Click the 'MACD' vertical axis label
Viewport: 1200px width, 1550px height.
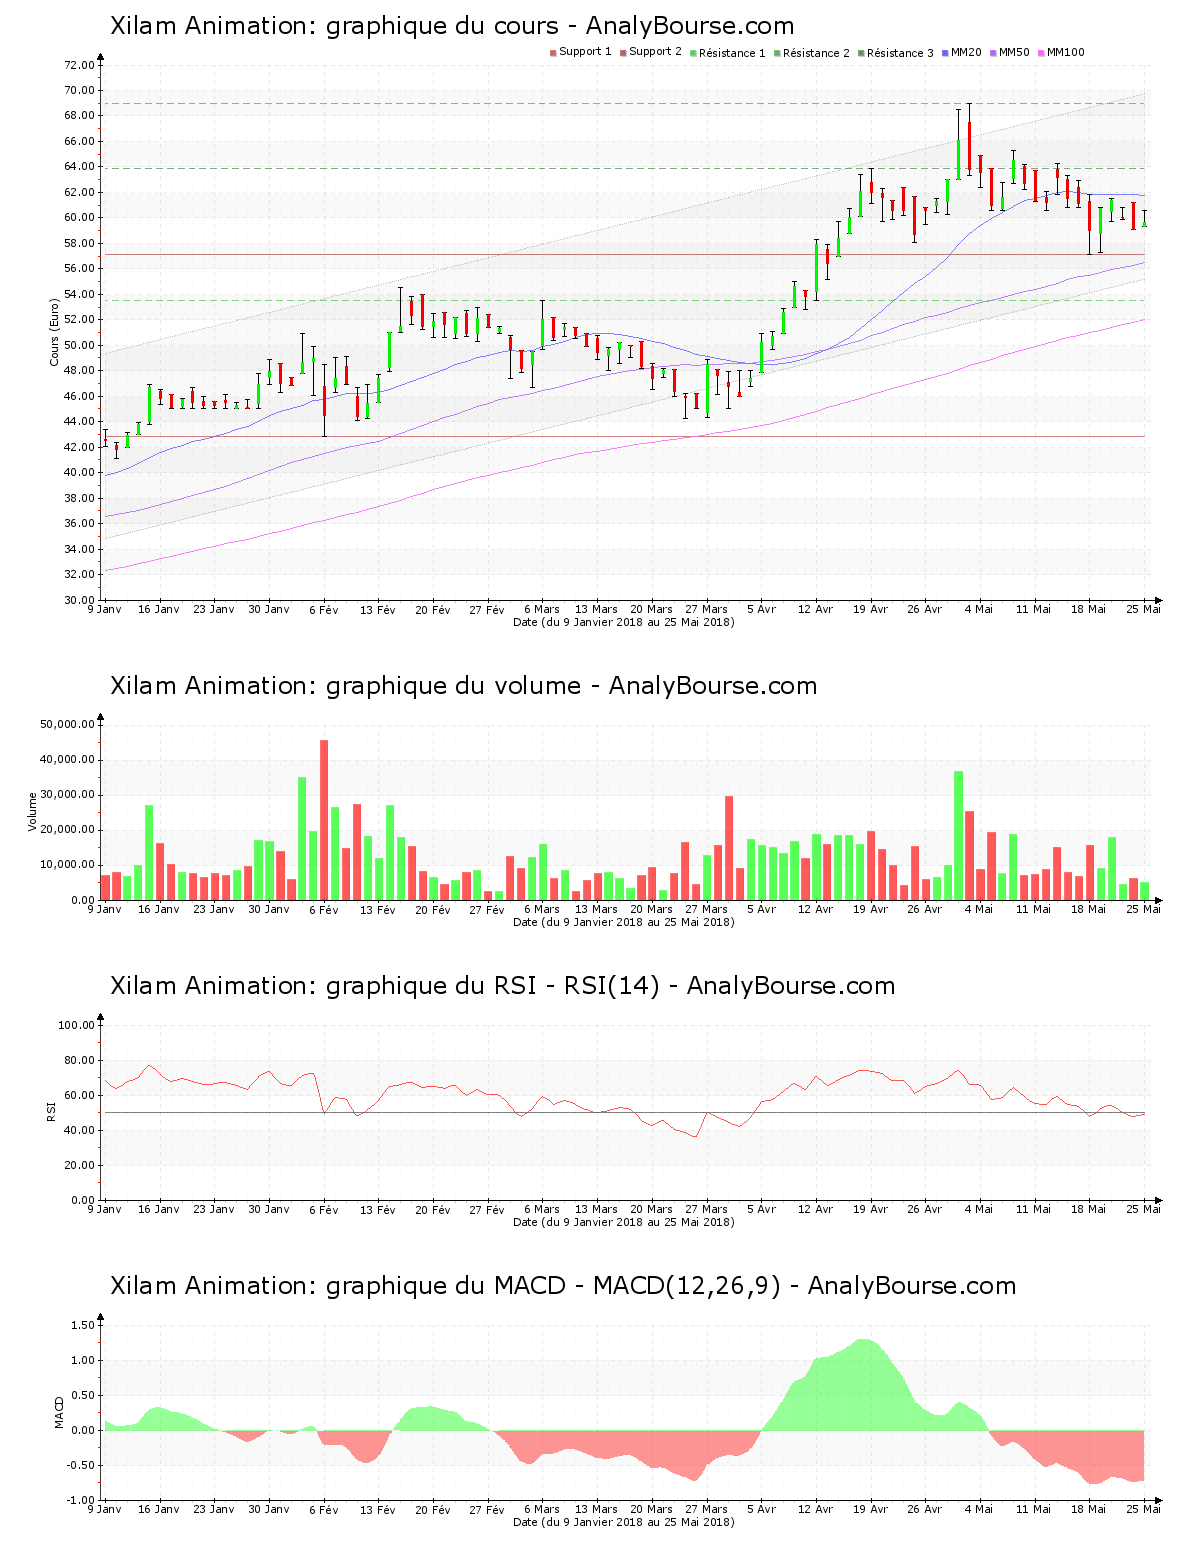click(x=59, y=1412)
